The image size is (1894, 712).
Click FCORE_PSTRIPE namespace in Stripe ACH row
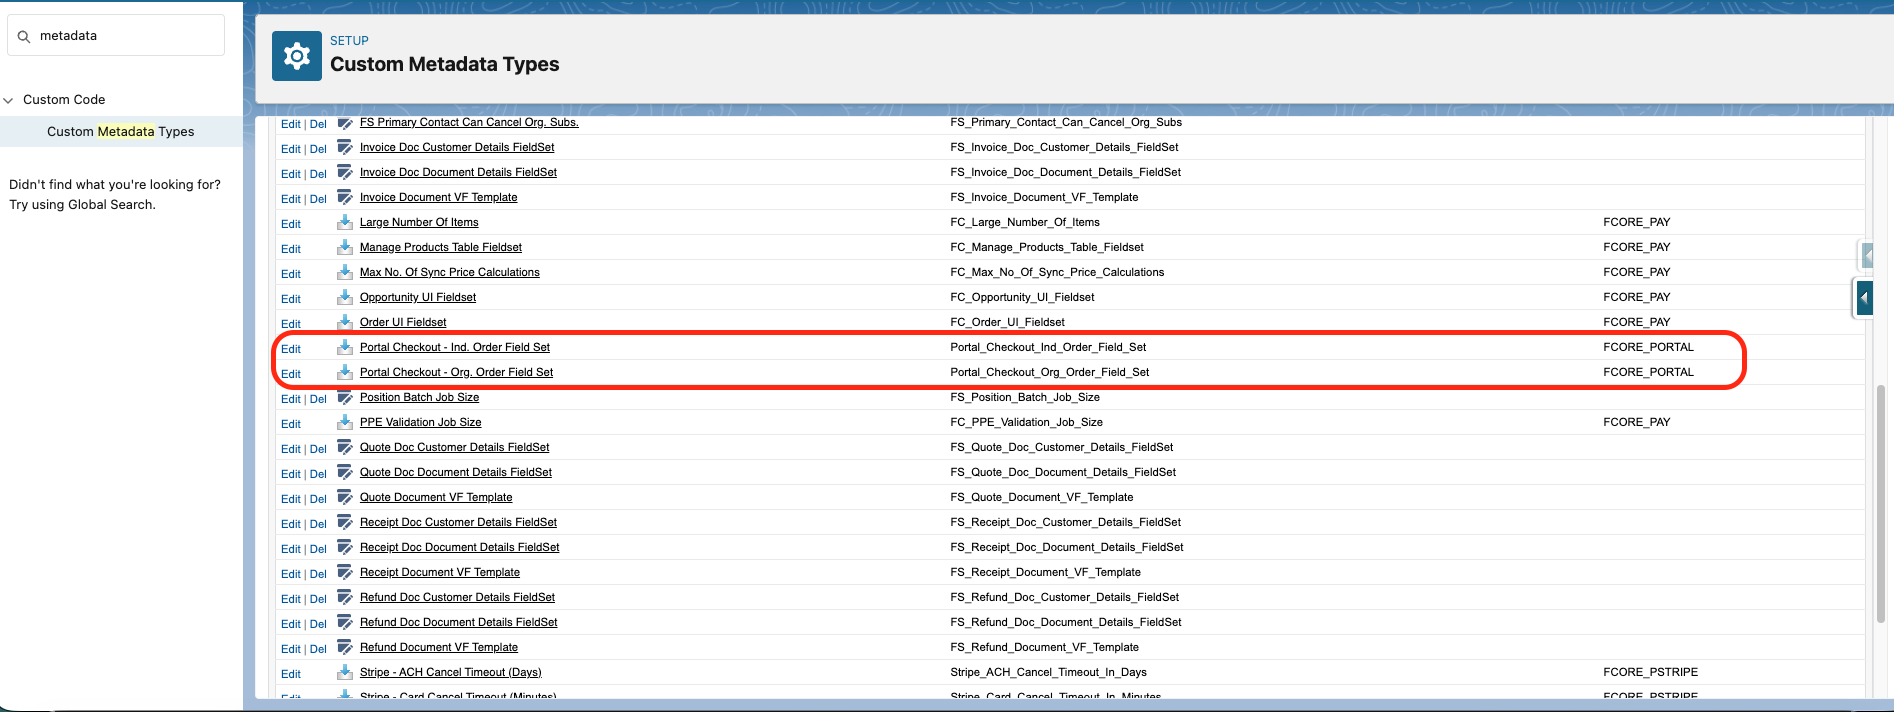point(1650,672)
